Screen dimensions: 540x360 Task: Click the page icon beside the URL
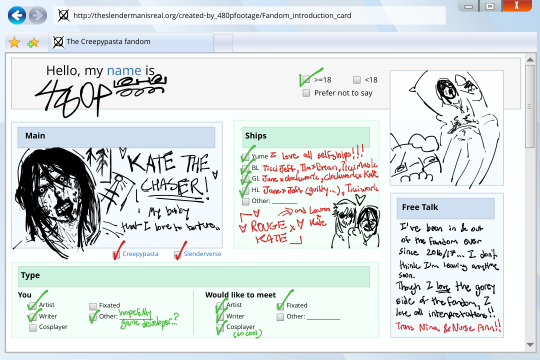click(x=63, y=16)
